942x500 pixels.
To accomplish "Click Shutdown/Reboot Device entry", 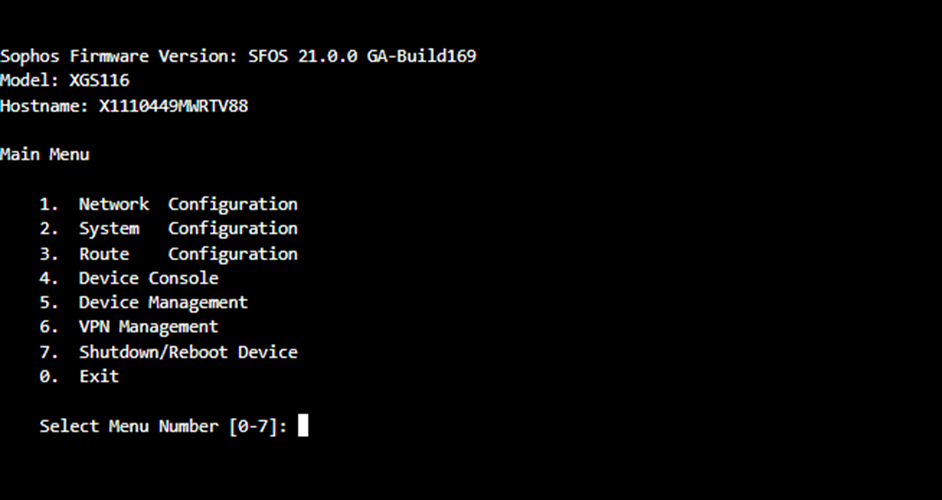I will [188, 352].
